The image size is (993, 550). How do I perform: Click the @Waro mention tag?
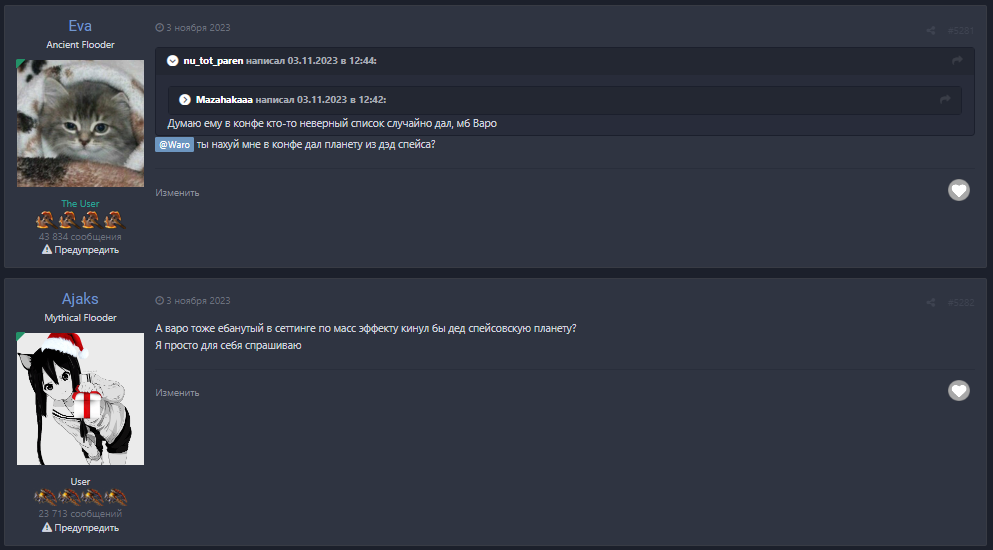[174, 145]
